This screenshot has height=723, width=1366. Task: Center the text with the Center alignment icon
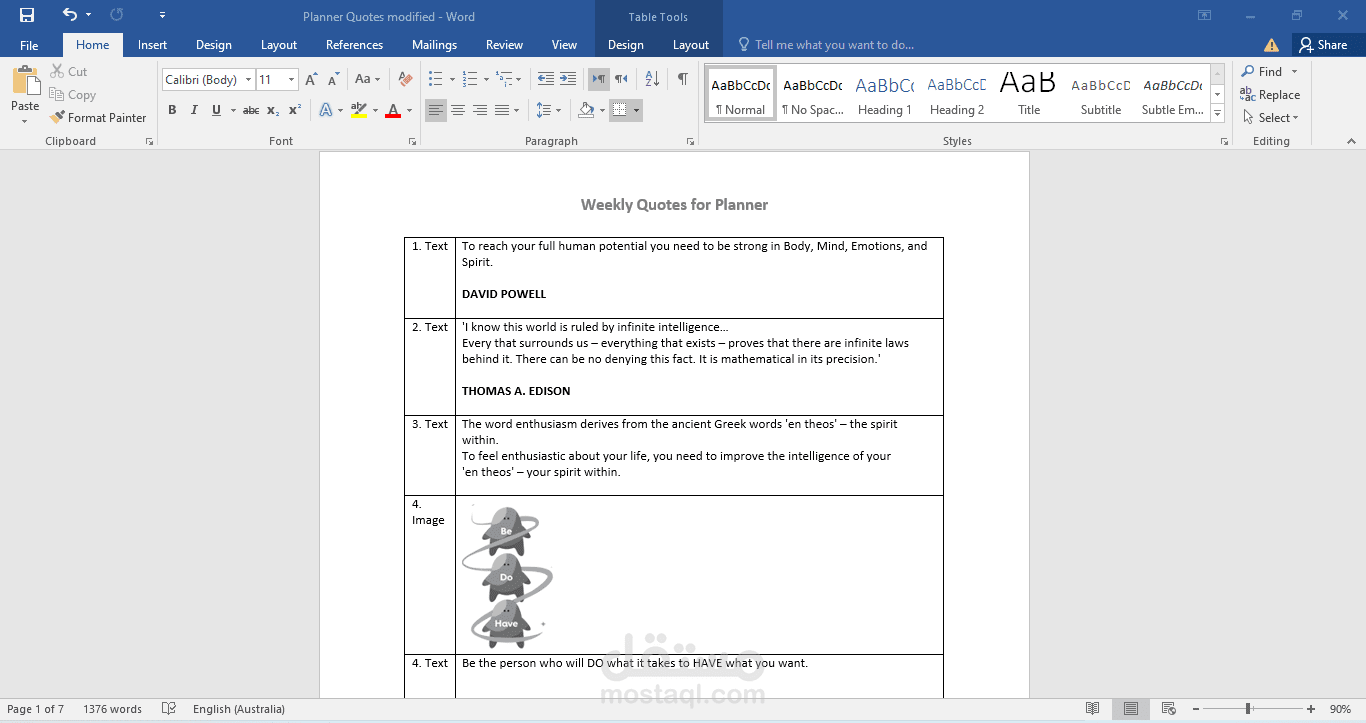[457, 110]
